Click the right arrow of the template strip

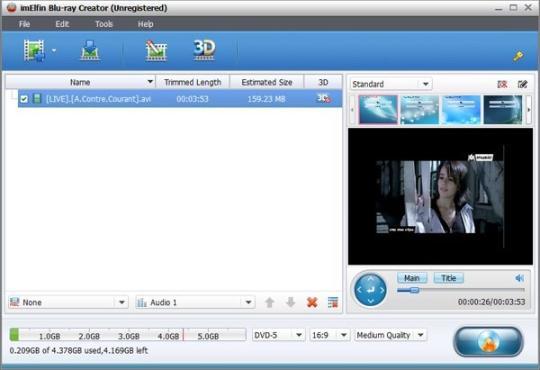pos(529,110)
